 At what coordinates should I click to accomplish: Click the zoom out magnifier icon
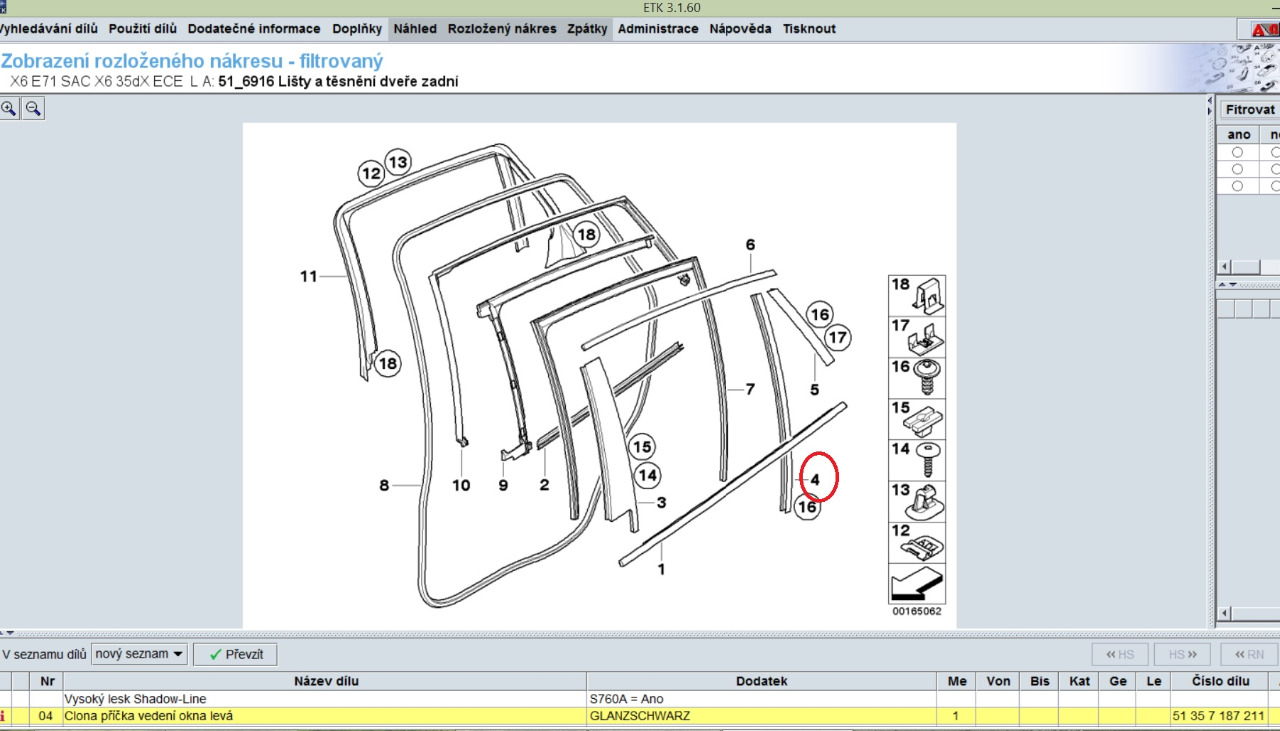[33, 108]
